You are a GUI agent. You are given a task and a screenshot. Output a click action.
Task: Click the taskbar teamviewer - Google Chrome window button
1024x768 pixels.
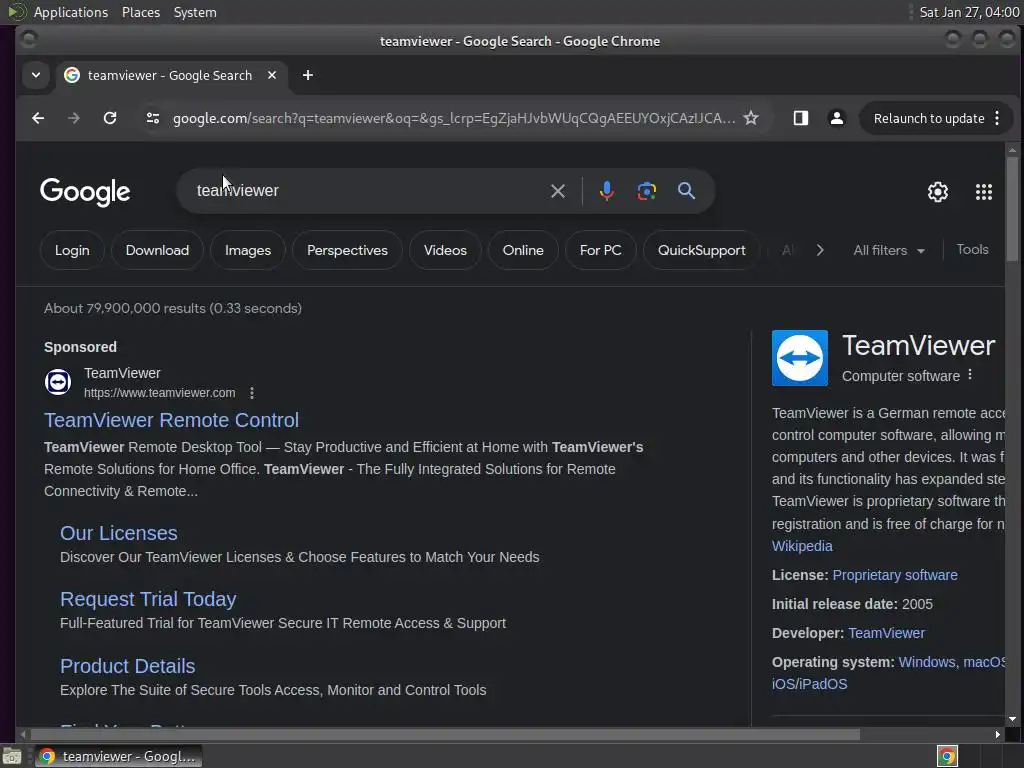tap(118, 756)
